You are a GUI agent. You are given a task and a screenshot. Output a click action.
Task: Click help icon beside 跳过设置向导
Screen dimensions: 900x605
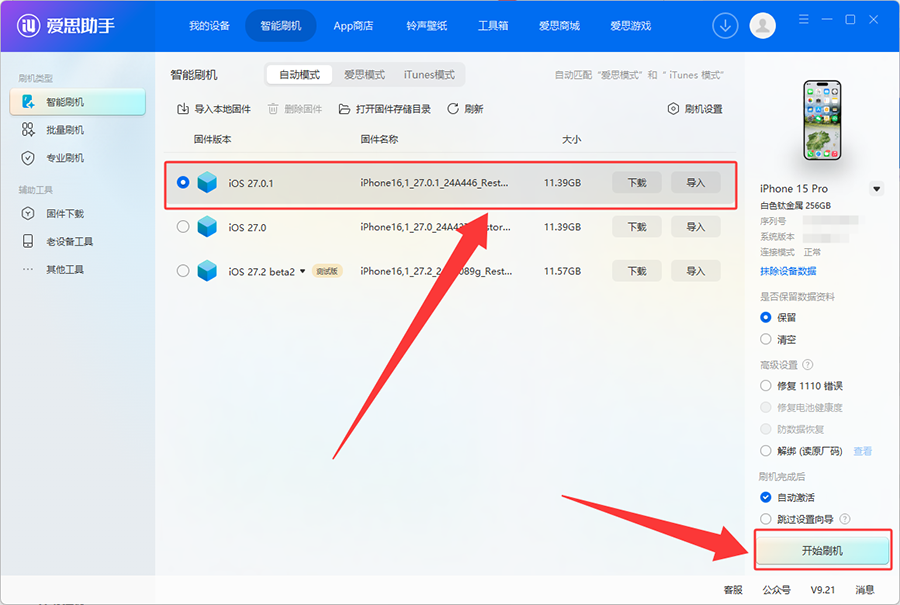(845, 519)
